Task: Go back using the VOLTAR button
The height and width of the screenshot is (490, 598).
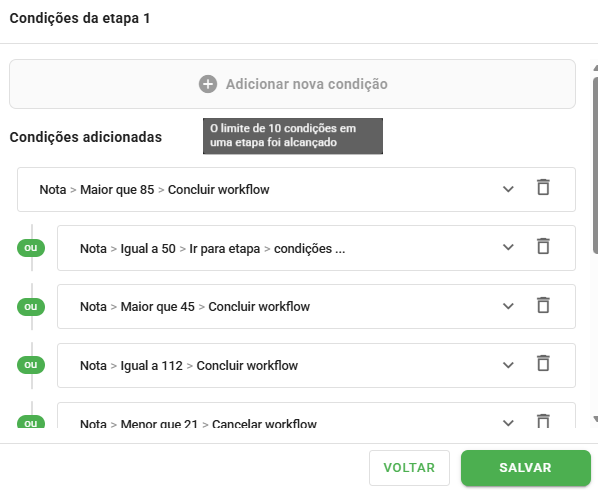Action: [x=409, y=468]
